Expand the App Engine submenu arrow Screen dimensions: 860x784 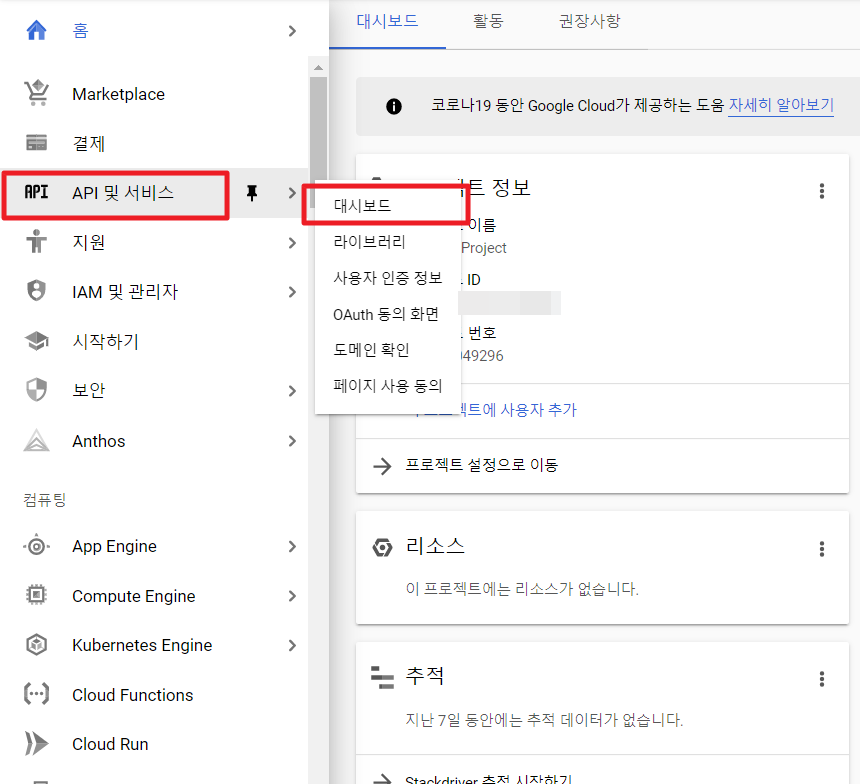coord(292,546)
